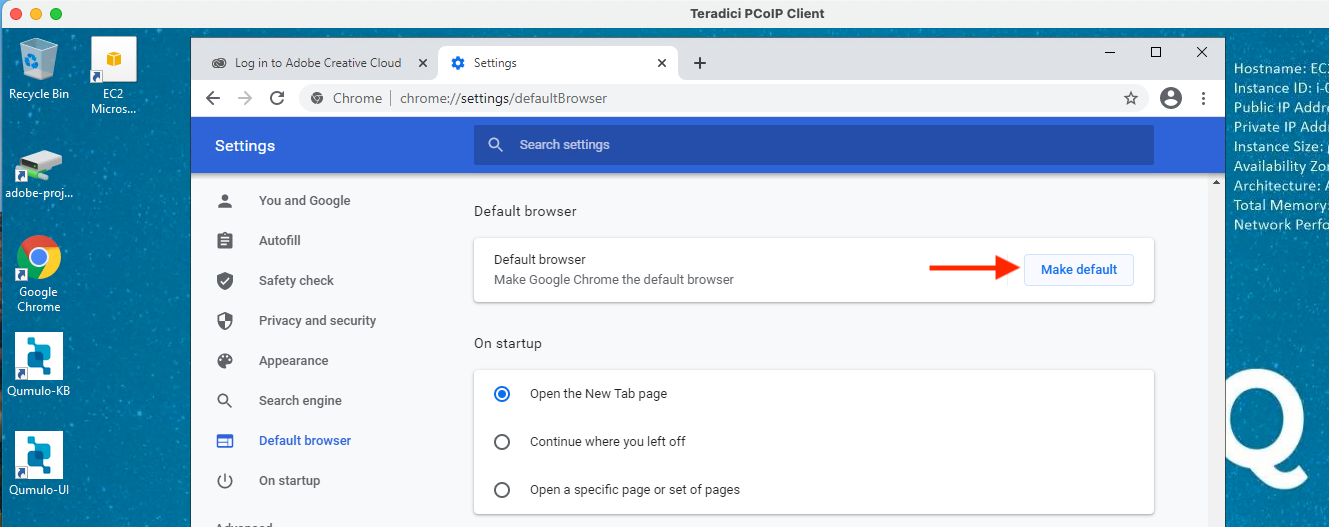The height and width of the screenshot is (527, 1329).
Task: Open Autofill settings section
Action: [279, 241]
